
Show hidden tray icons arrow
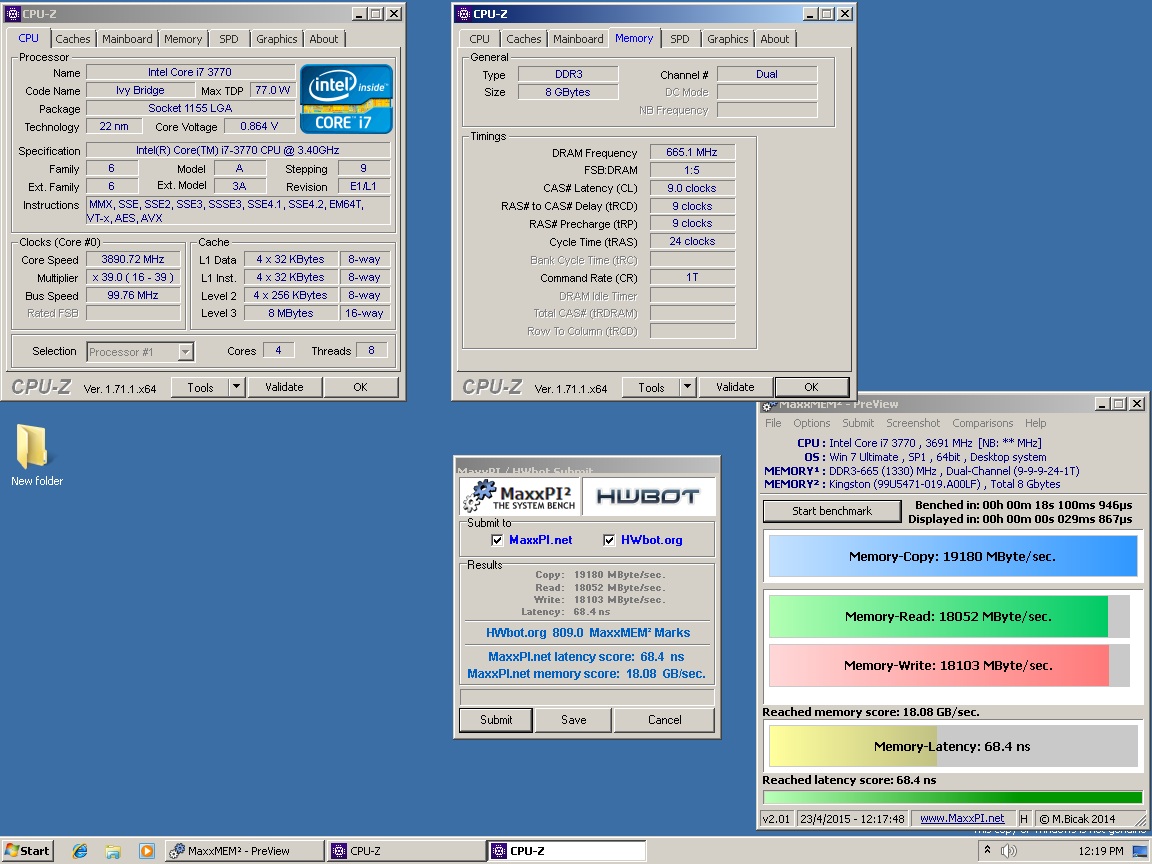click(987, 850)
